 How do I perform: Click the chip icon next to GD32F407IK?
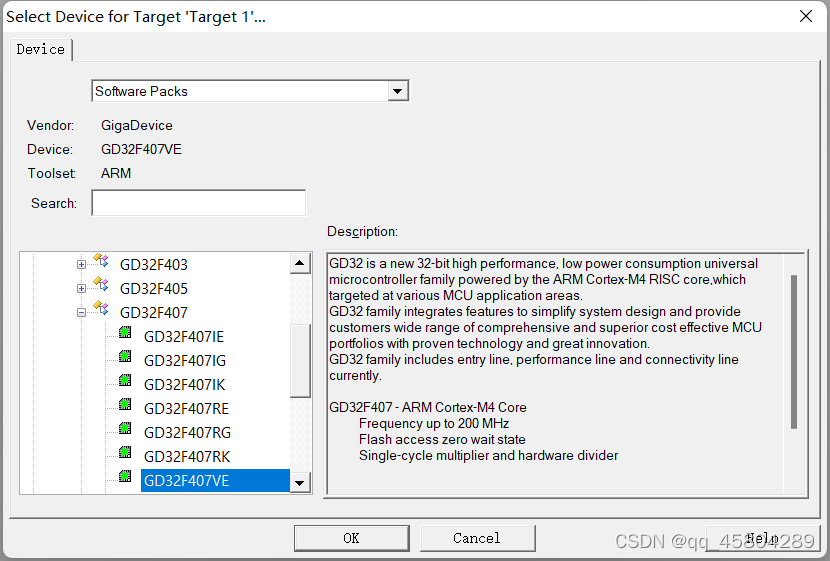125,380
